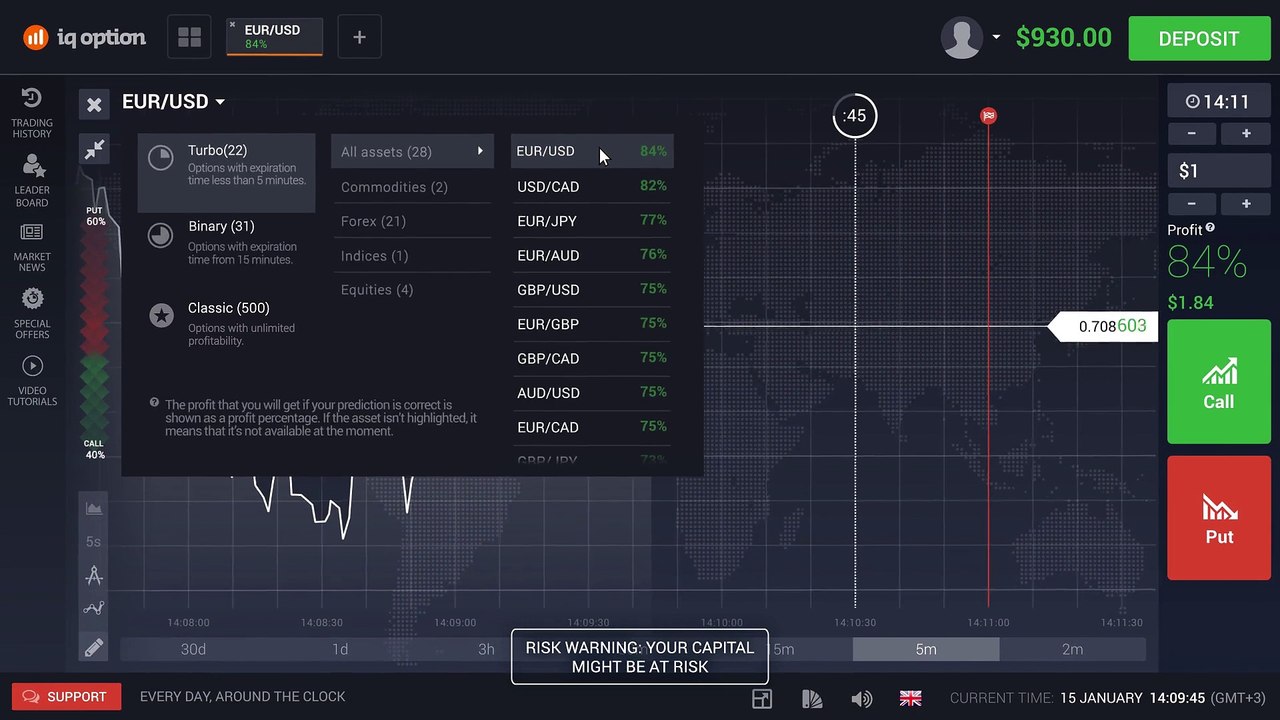
Task: Open the compass drawing tools icon
Action: coord(94,575)
